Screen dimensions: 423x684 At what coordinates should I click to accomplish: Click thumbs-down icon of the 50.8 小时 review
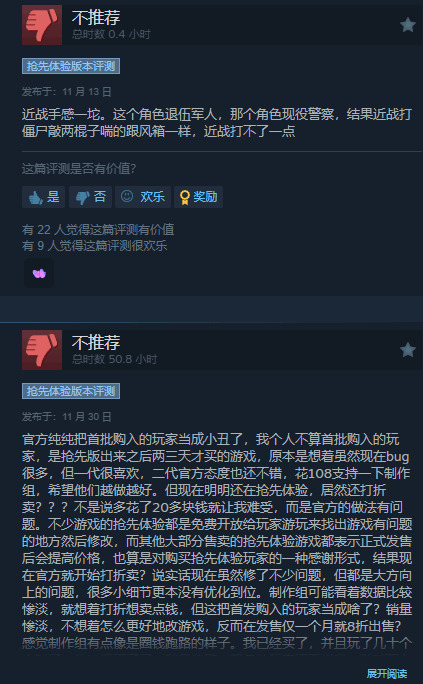coord(42,350)
